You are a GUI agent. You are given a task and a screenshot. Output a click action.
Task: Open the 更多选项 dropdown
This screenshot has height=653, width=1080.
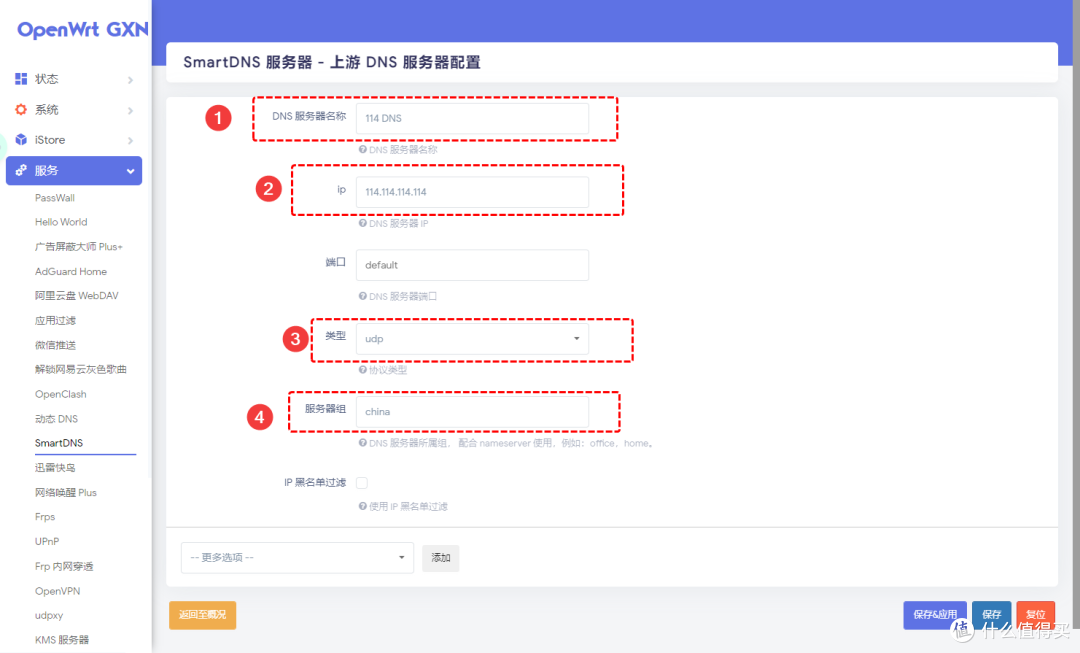tap(296, 558)
